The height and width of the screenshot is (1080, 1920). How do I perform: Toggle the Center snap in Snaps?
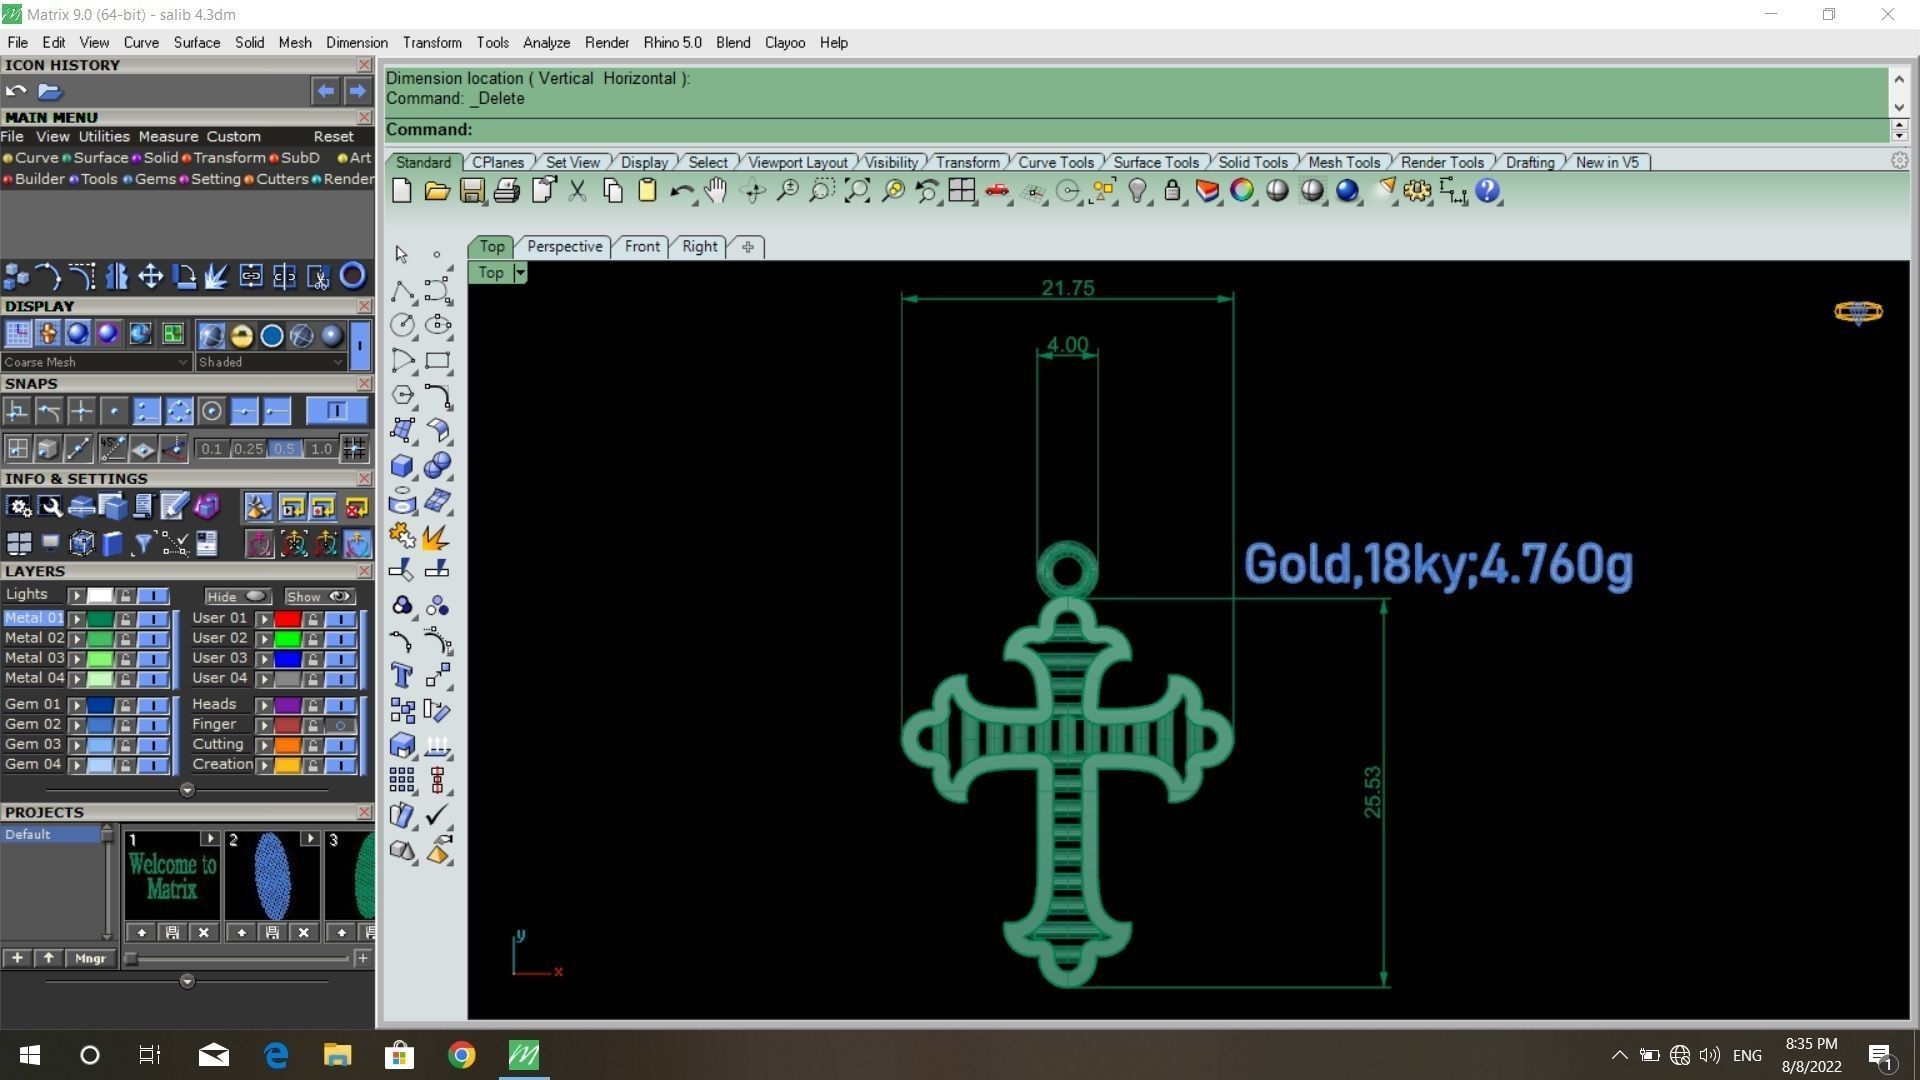tap(211, 411)
